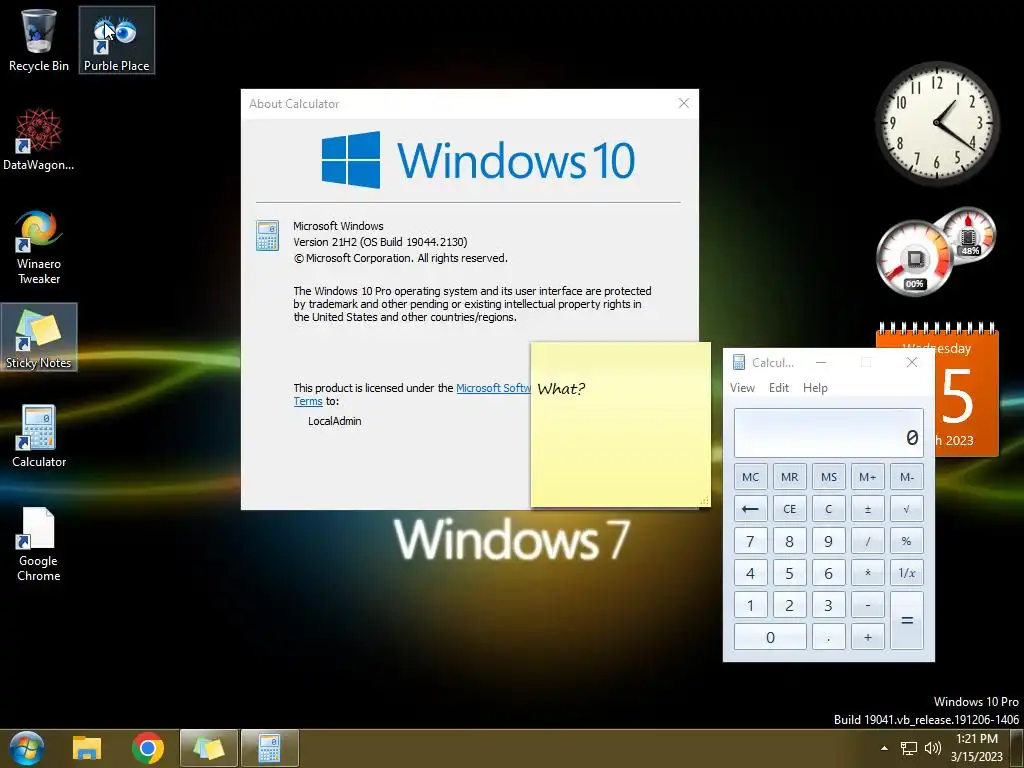The width and height of the screenshot is (1024, 768).
Task: Open the Calculator Help menu
Action: pos(815,388)
